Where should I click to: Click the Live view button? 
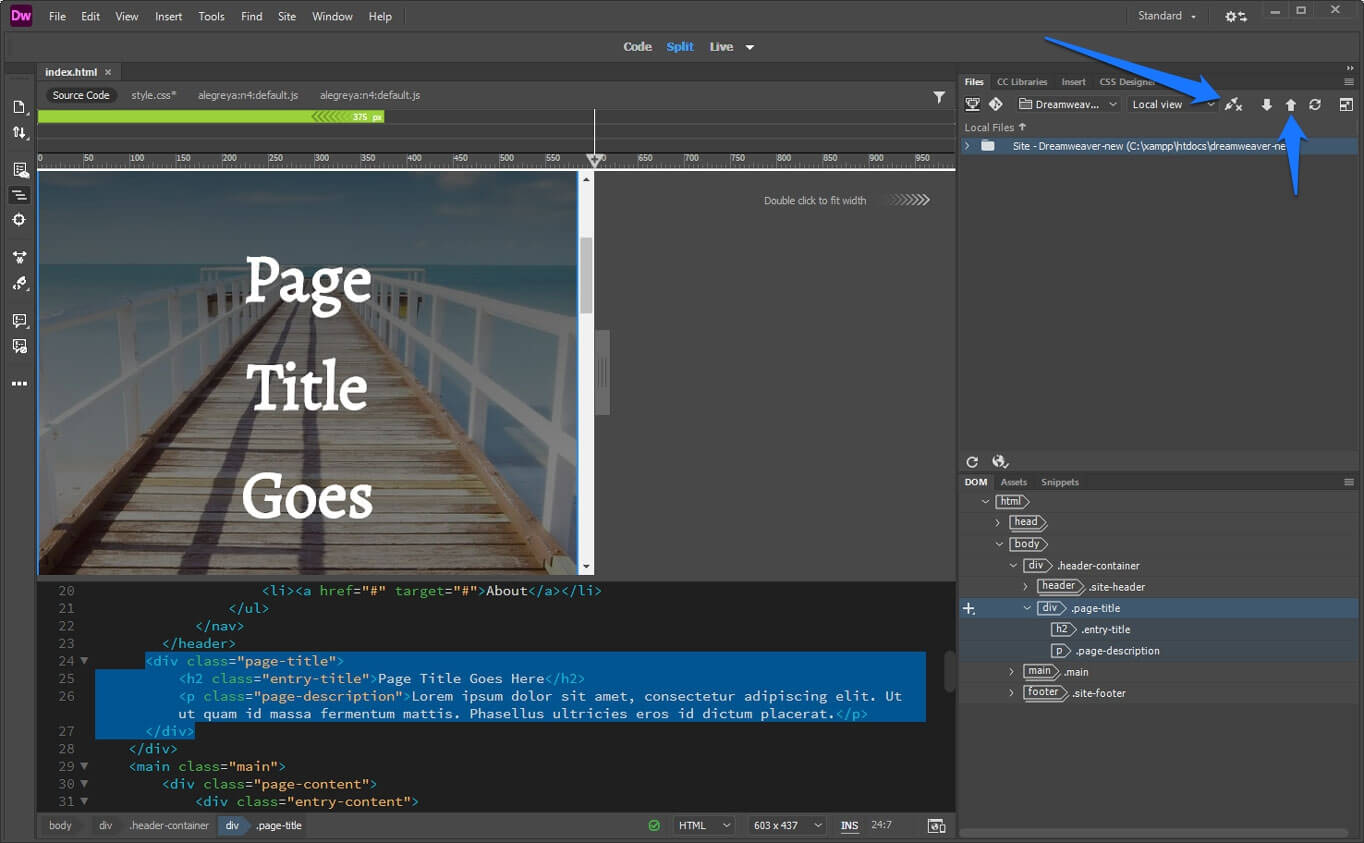click(x=719, y=46)
